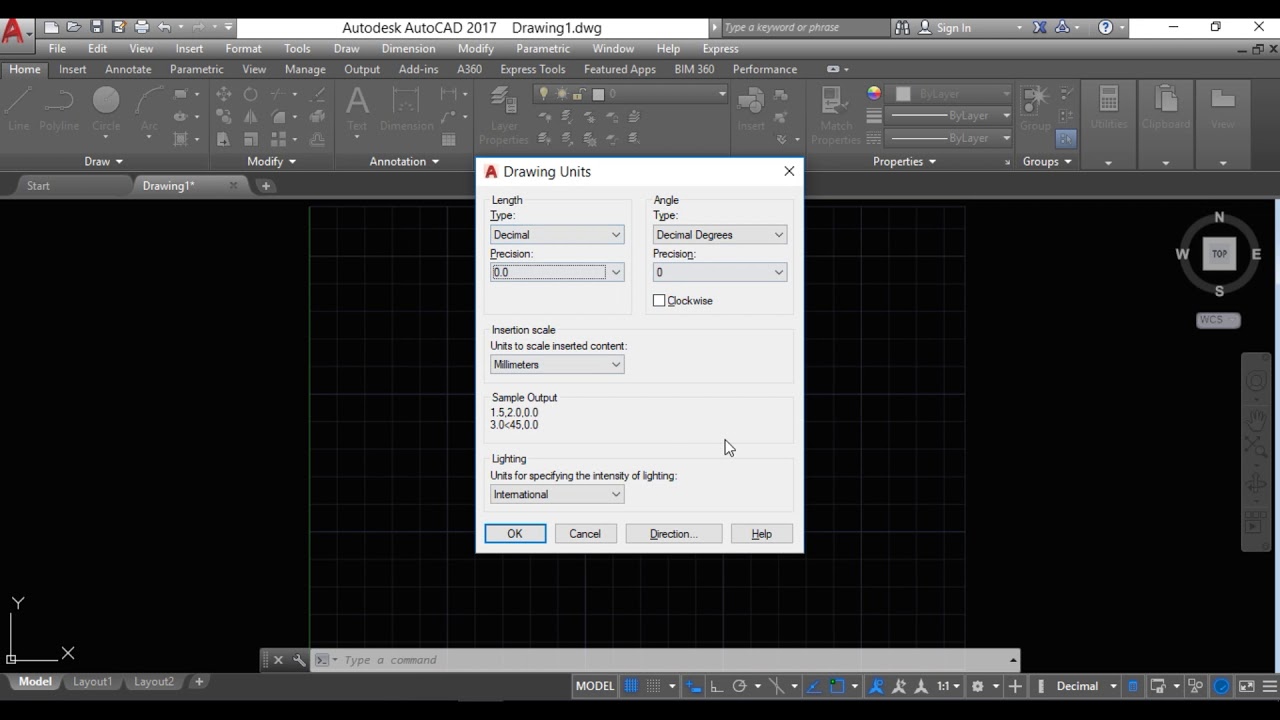The width and height of the screenshot is (1280, 720).
Task: Click the Direction... button
Action: [x=674, y=534]
